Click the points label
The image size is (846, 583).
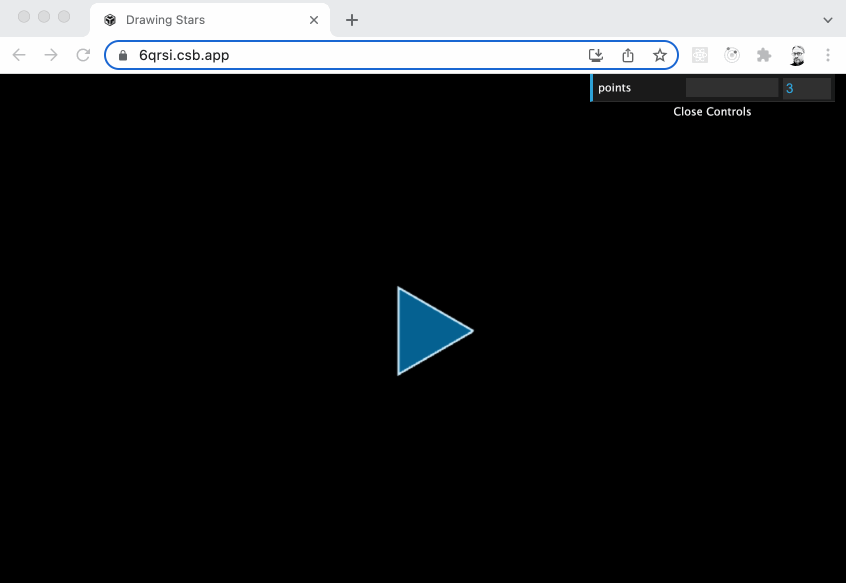[615, 88]
